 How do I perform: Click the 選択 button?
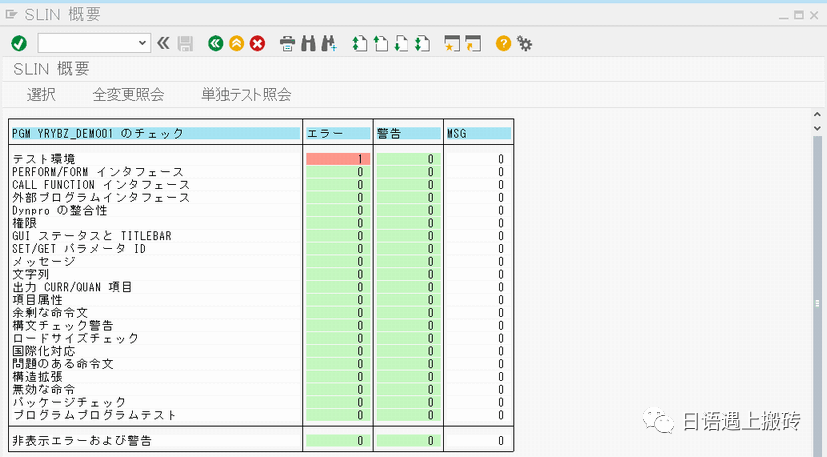pyautogui.click(x=41, y=94)
